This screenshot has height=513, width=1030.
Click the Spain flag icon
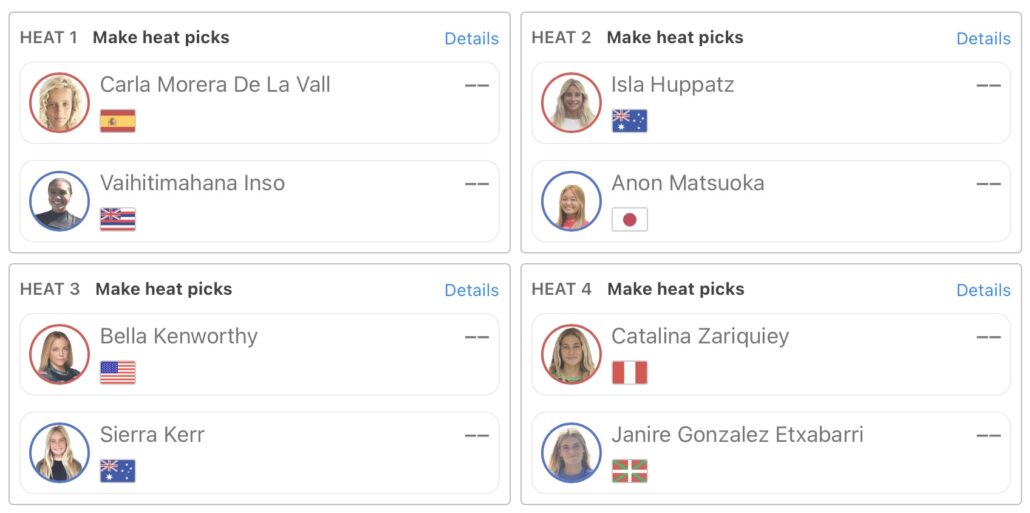[118, 122]
